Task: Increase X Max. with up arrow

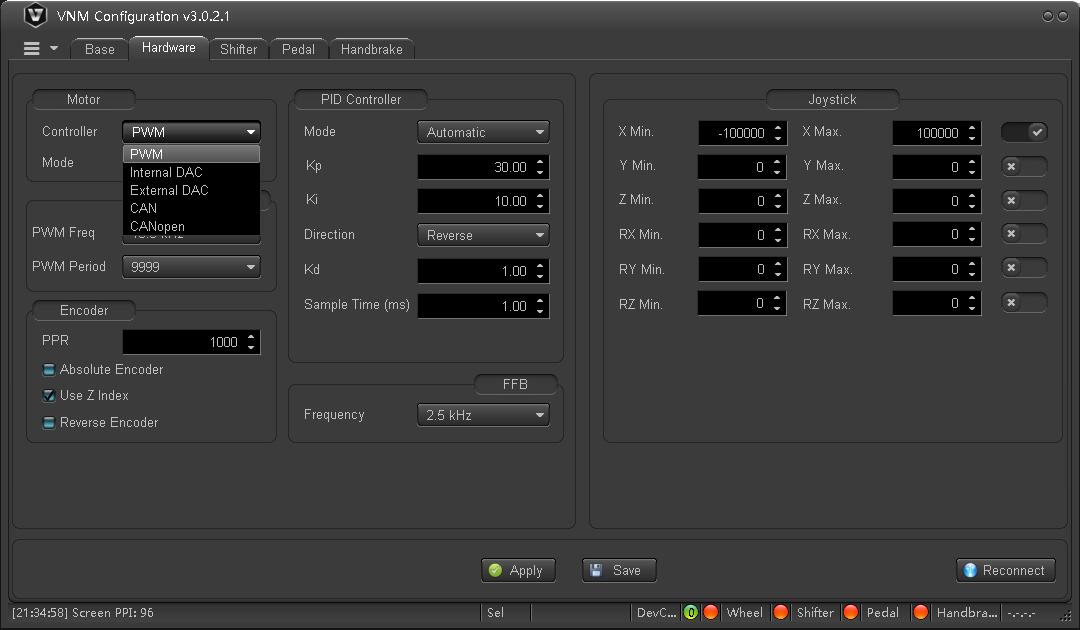Action: tap(972, 127)
